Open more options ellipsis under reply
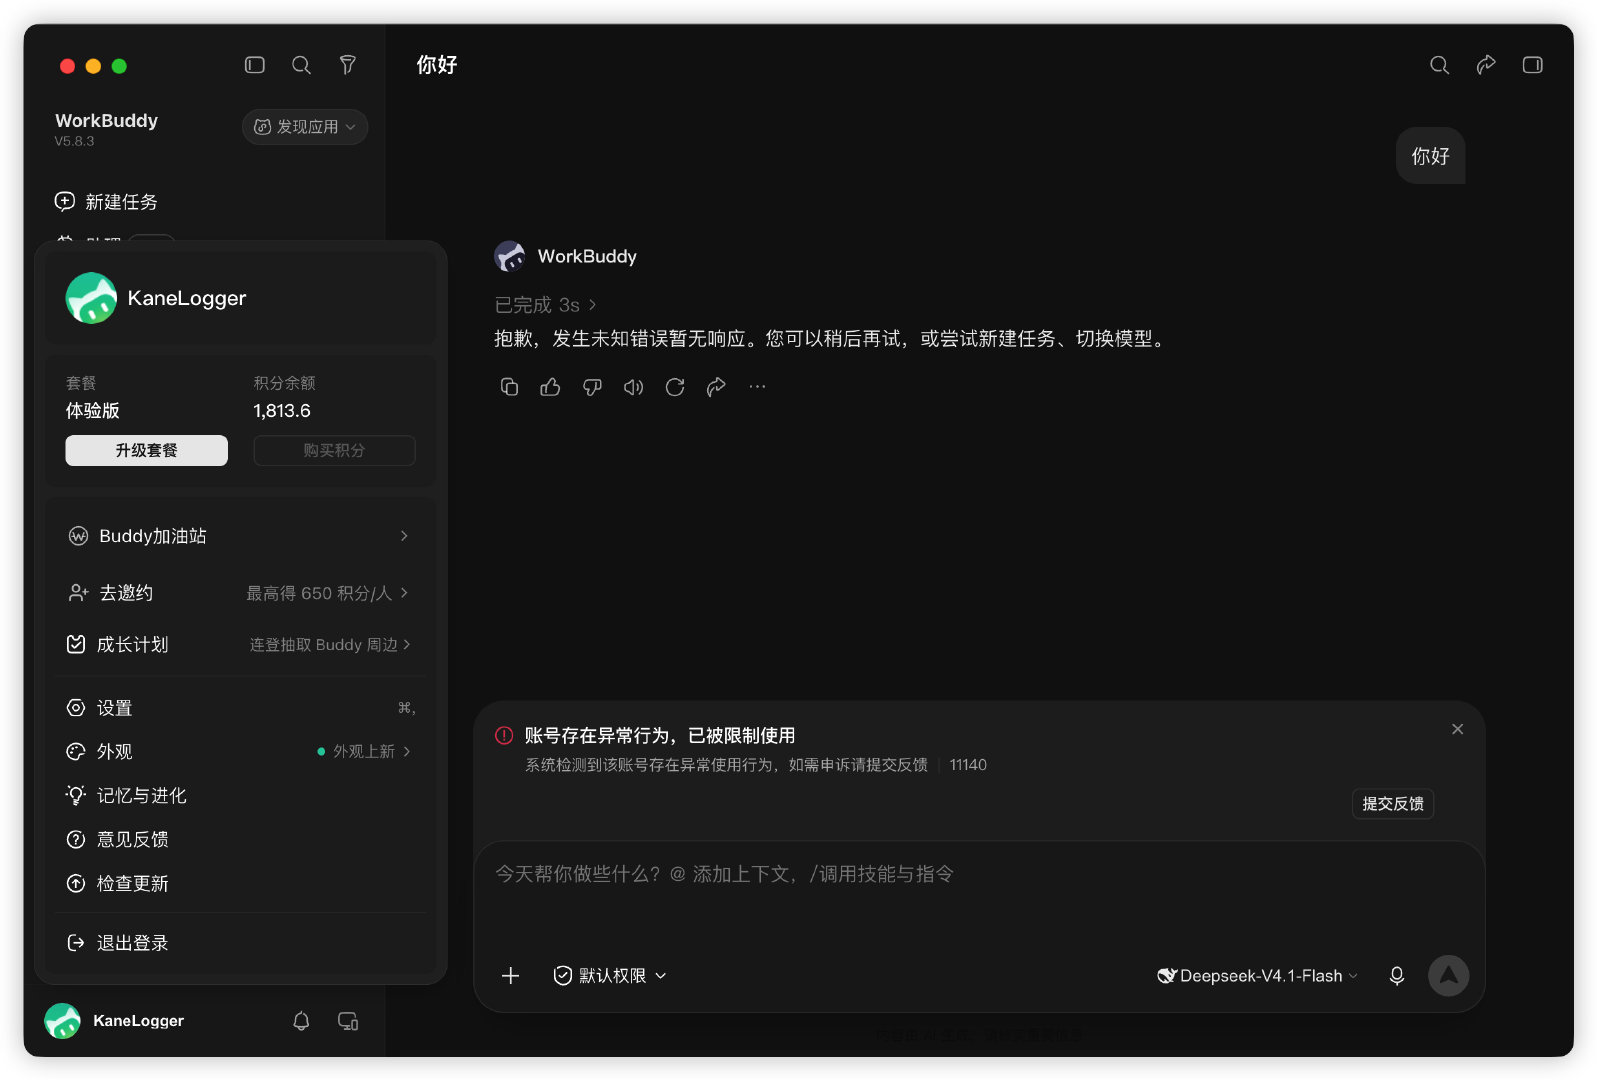Image resolution: width=1597 pixels, height=1080 pixels. 757,387
